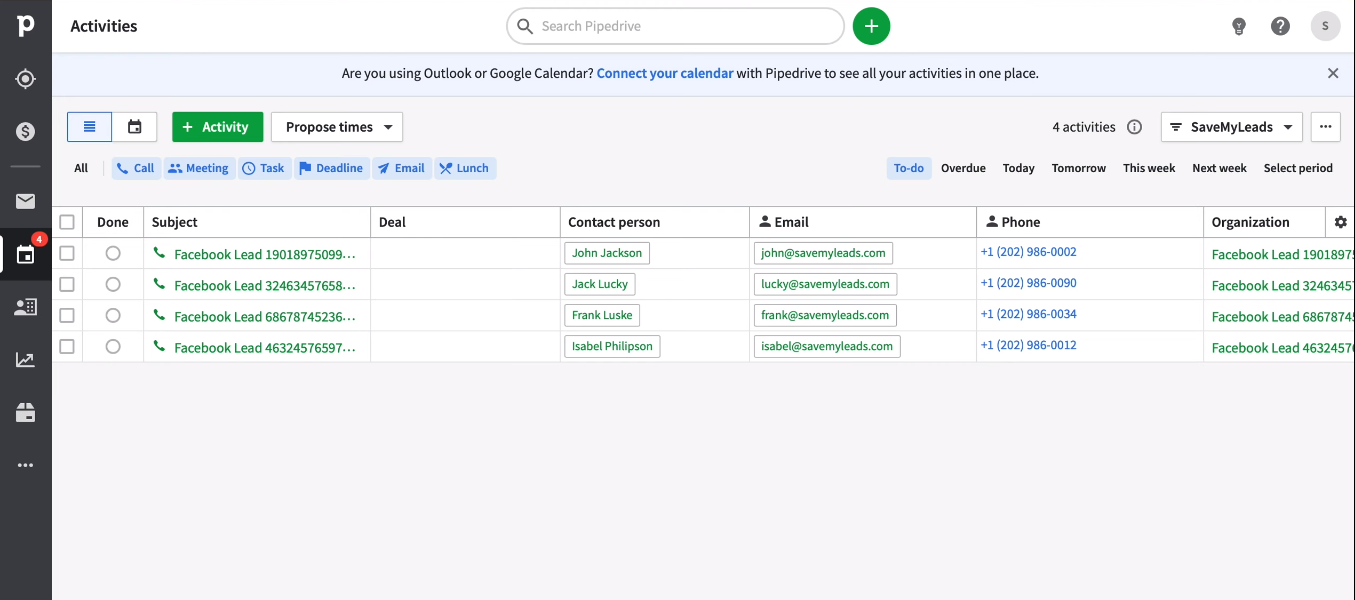The height and width of the screenshot is (600, 1355).
Task: Open the three-dot more options menu
Action: (1325, 127)
